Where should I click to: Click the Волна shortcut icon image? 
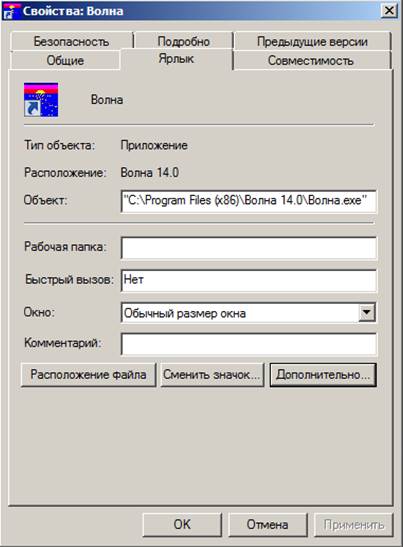click(x=41, y=100)
